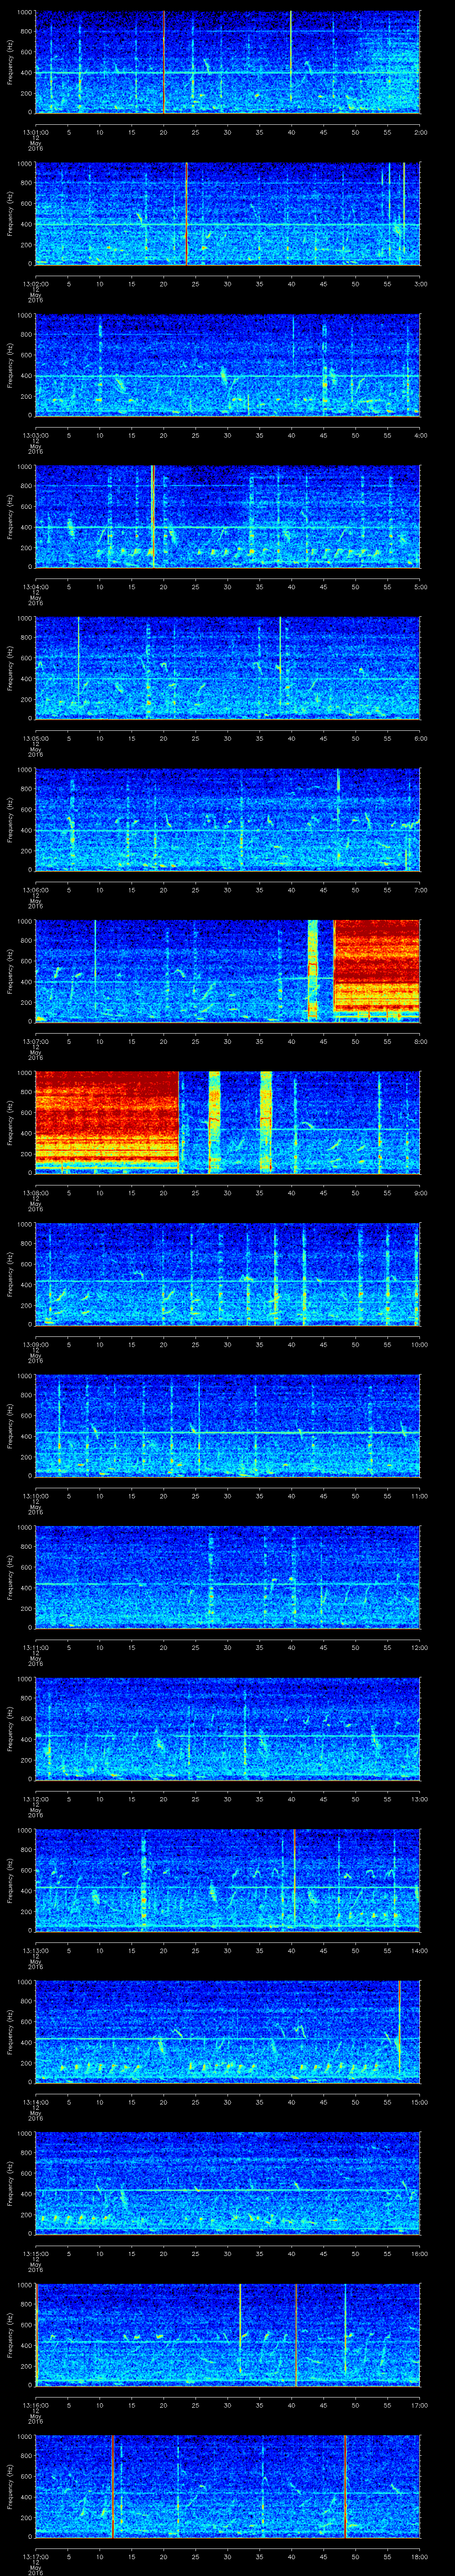Click the '13:04:00' time axis label
455x2576 pixels.
35,586
